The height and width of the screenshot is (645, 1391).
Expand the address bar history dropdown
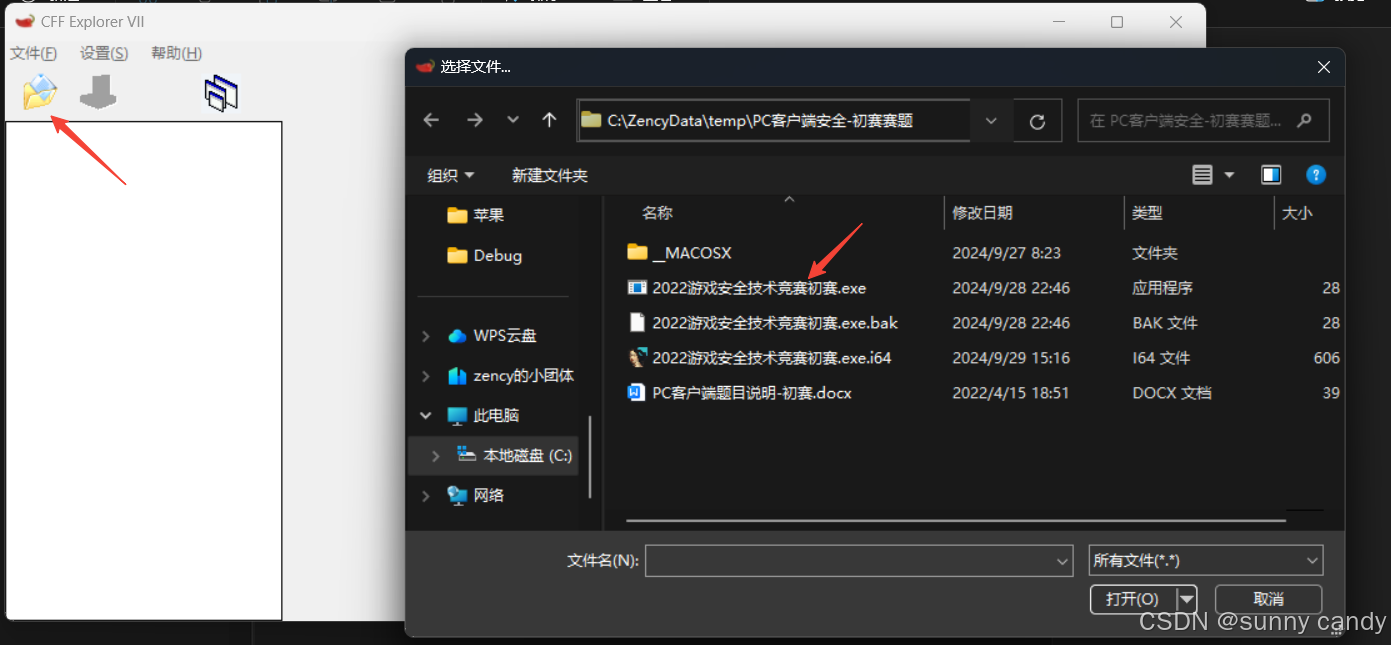pyautogui.click(x=991, y=120)
